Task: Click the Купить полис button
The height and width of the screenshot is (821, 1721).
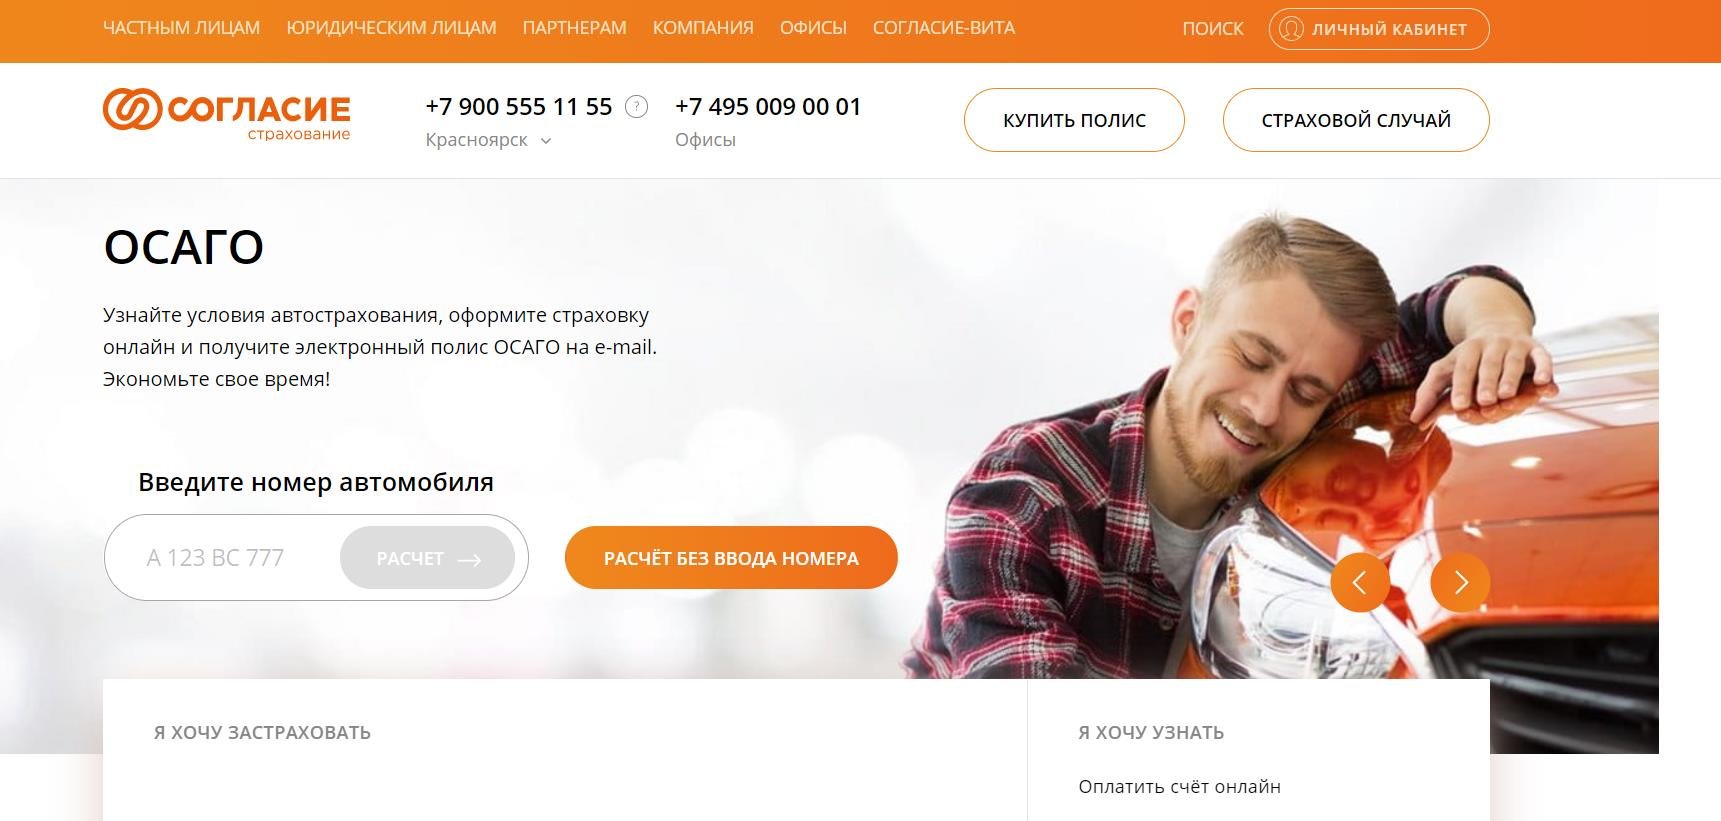Action: (1074, 120)
